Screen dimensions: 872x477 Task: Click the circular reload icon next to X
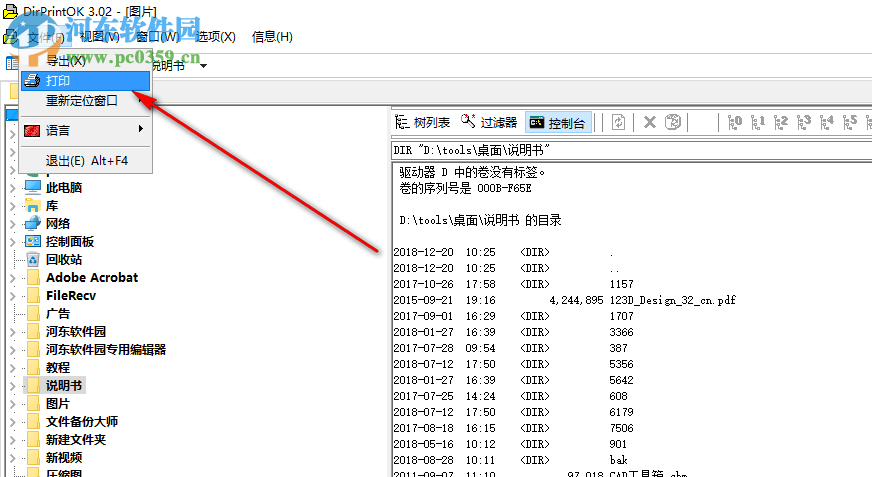pos(673,122)
